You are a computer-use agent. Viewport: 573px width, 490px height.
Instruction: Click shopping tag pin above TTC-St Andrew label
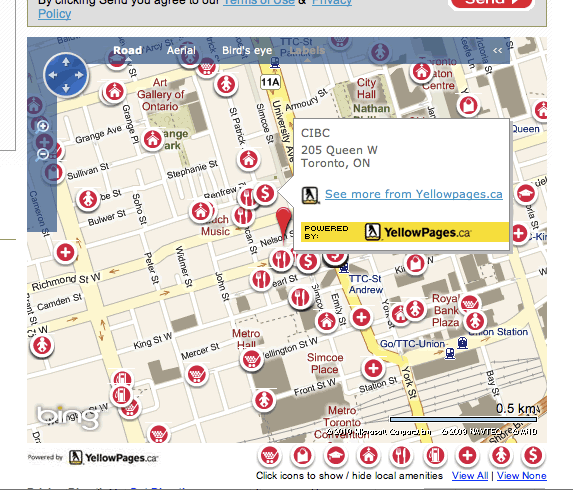point(415,263)
